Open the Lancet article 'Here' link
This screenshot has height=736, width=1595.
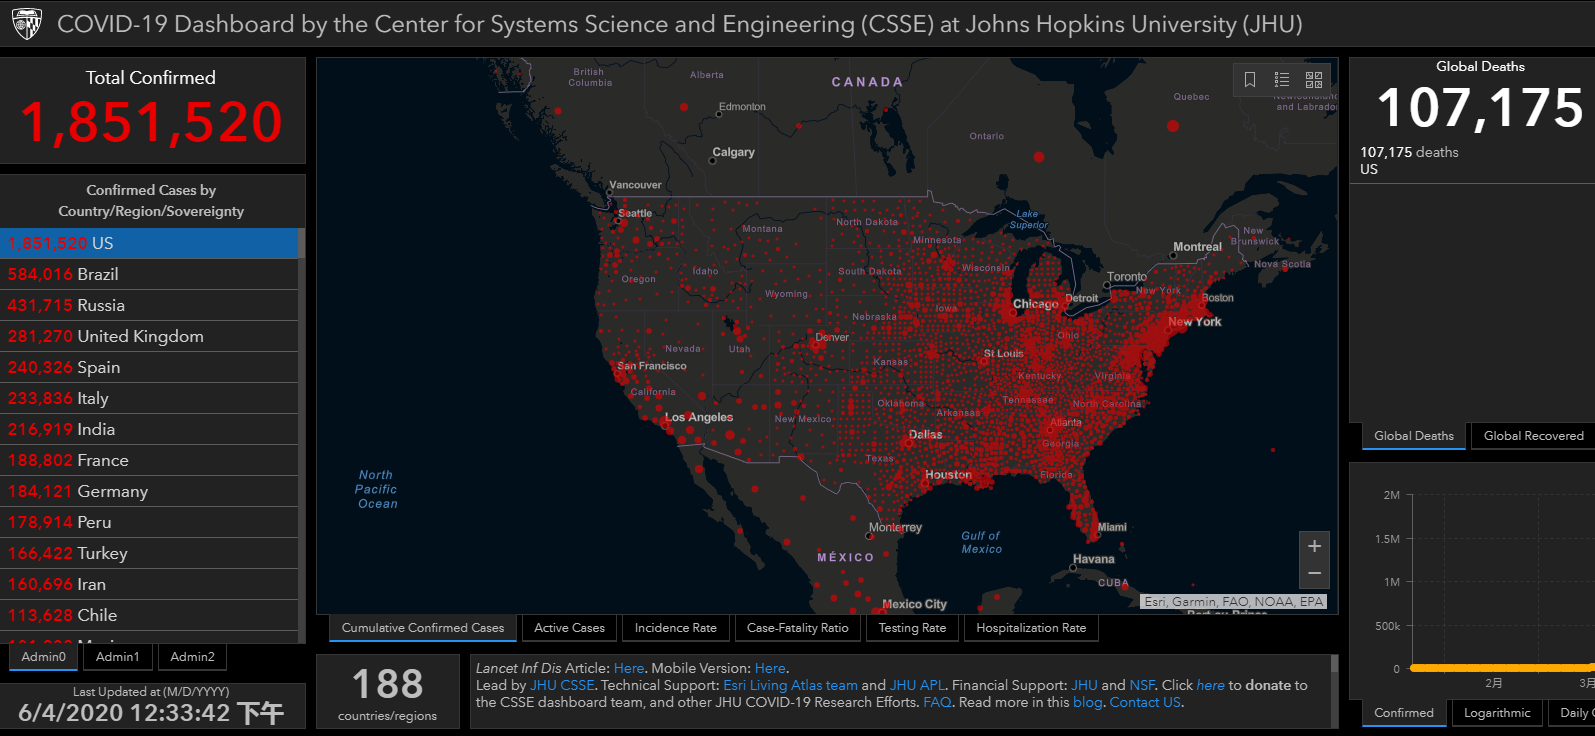(x=629, y=668)
